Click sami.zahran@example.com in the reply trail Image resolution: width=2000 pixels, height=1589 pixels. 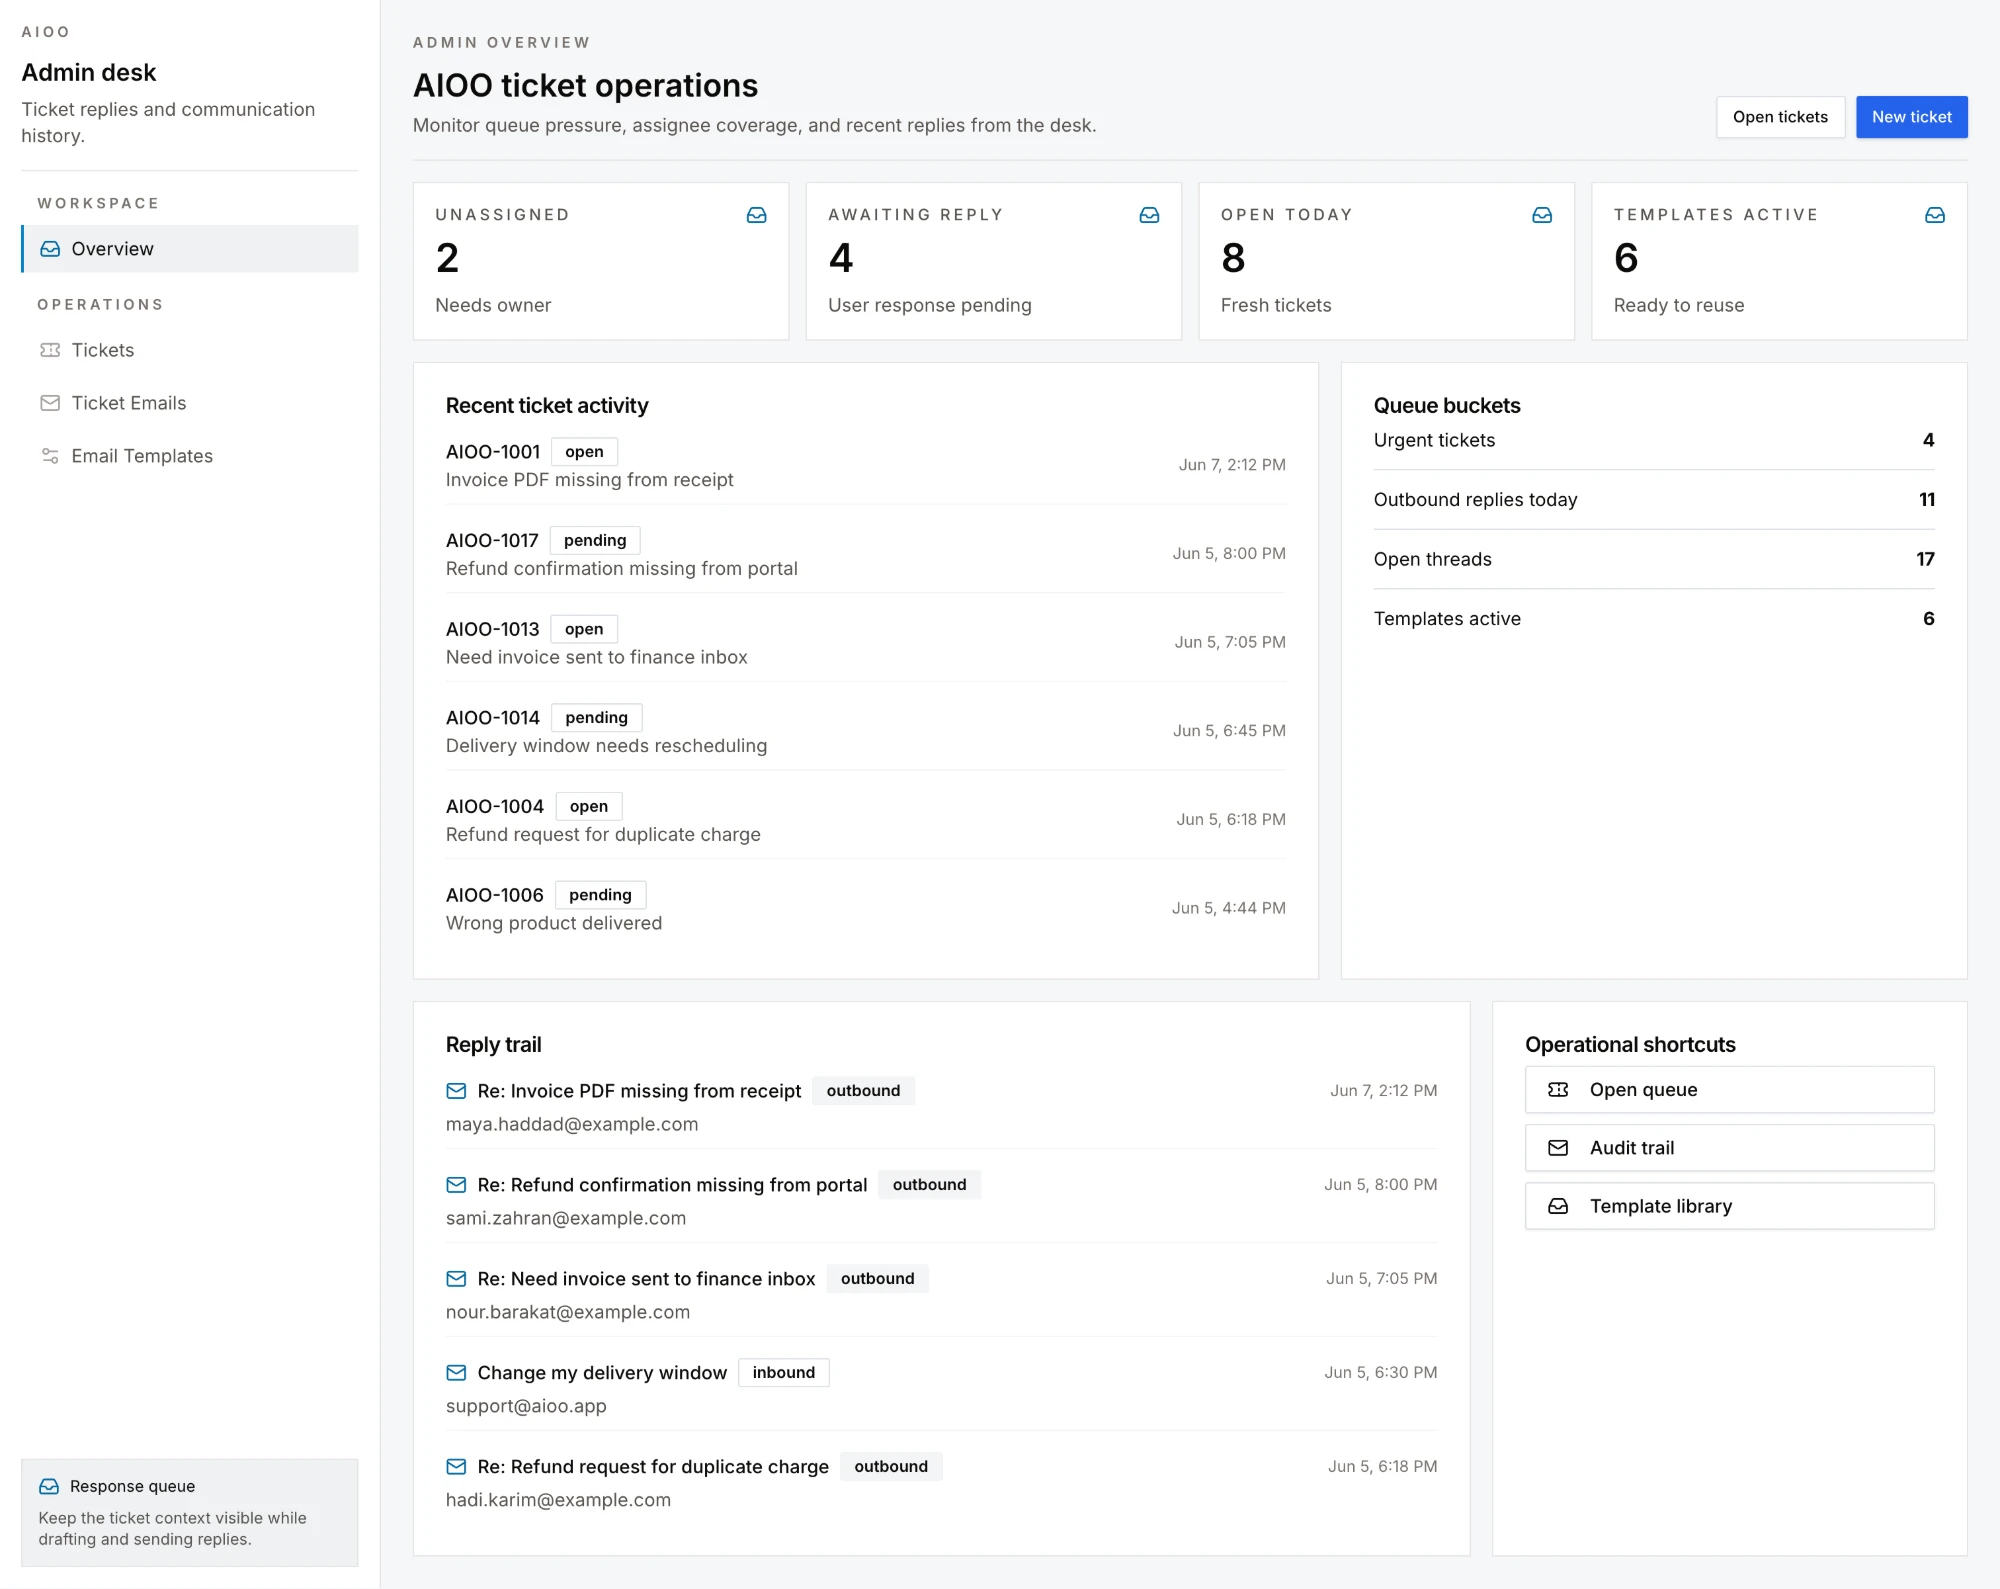(566, 1219)
